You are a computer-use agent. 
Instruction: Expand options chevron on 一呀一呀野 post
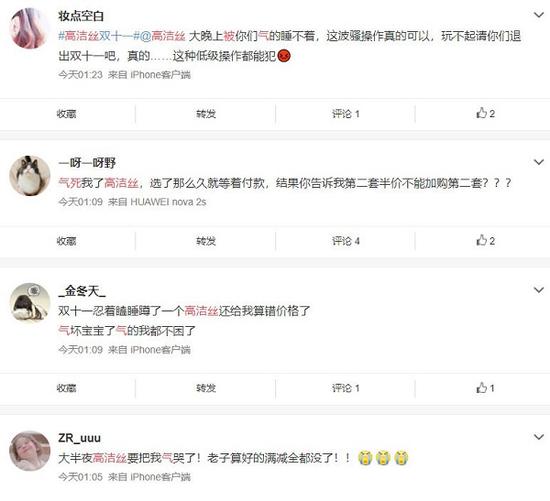pyautogui.click(x=538, y=162)
